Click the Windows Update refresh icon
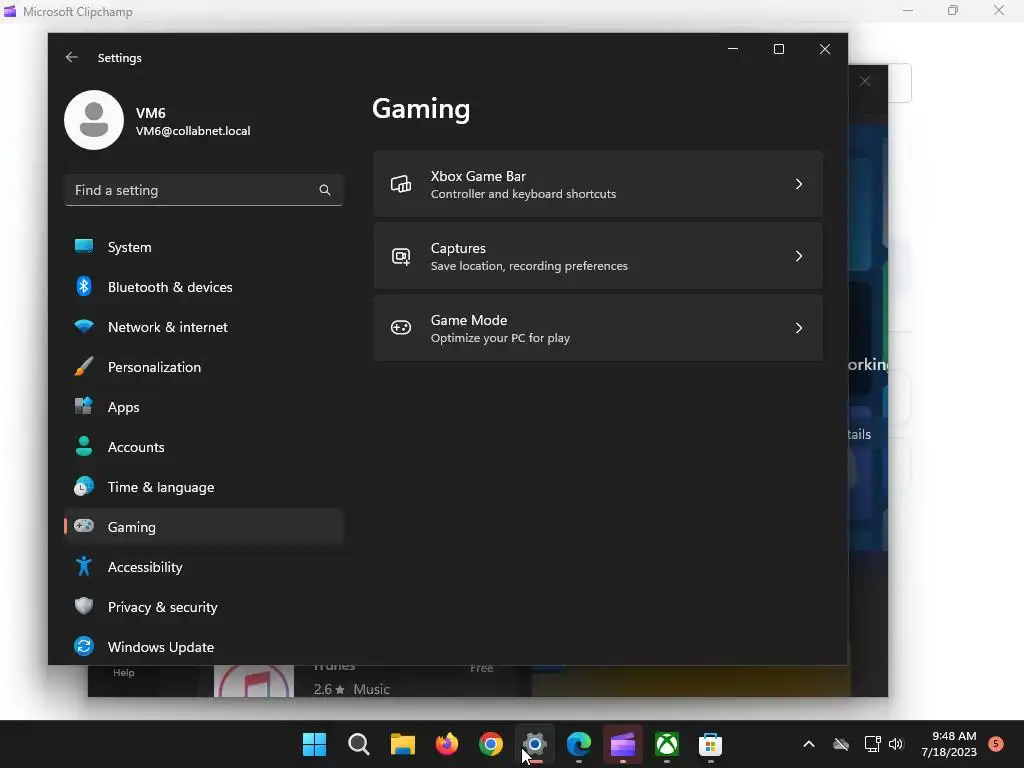1024x768 pixels. pos(84,646)
